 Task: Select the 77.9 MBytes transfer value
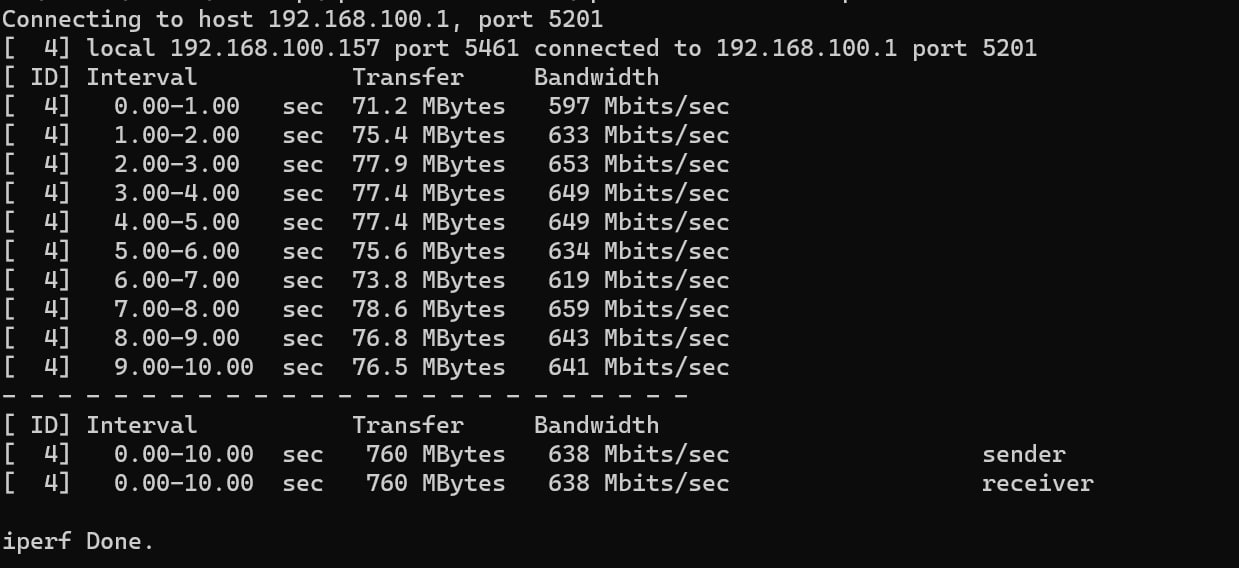[428, 164]
